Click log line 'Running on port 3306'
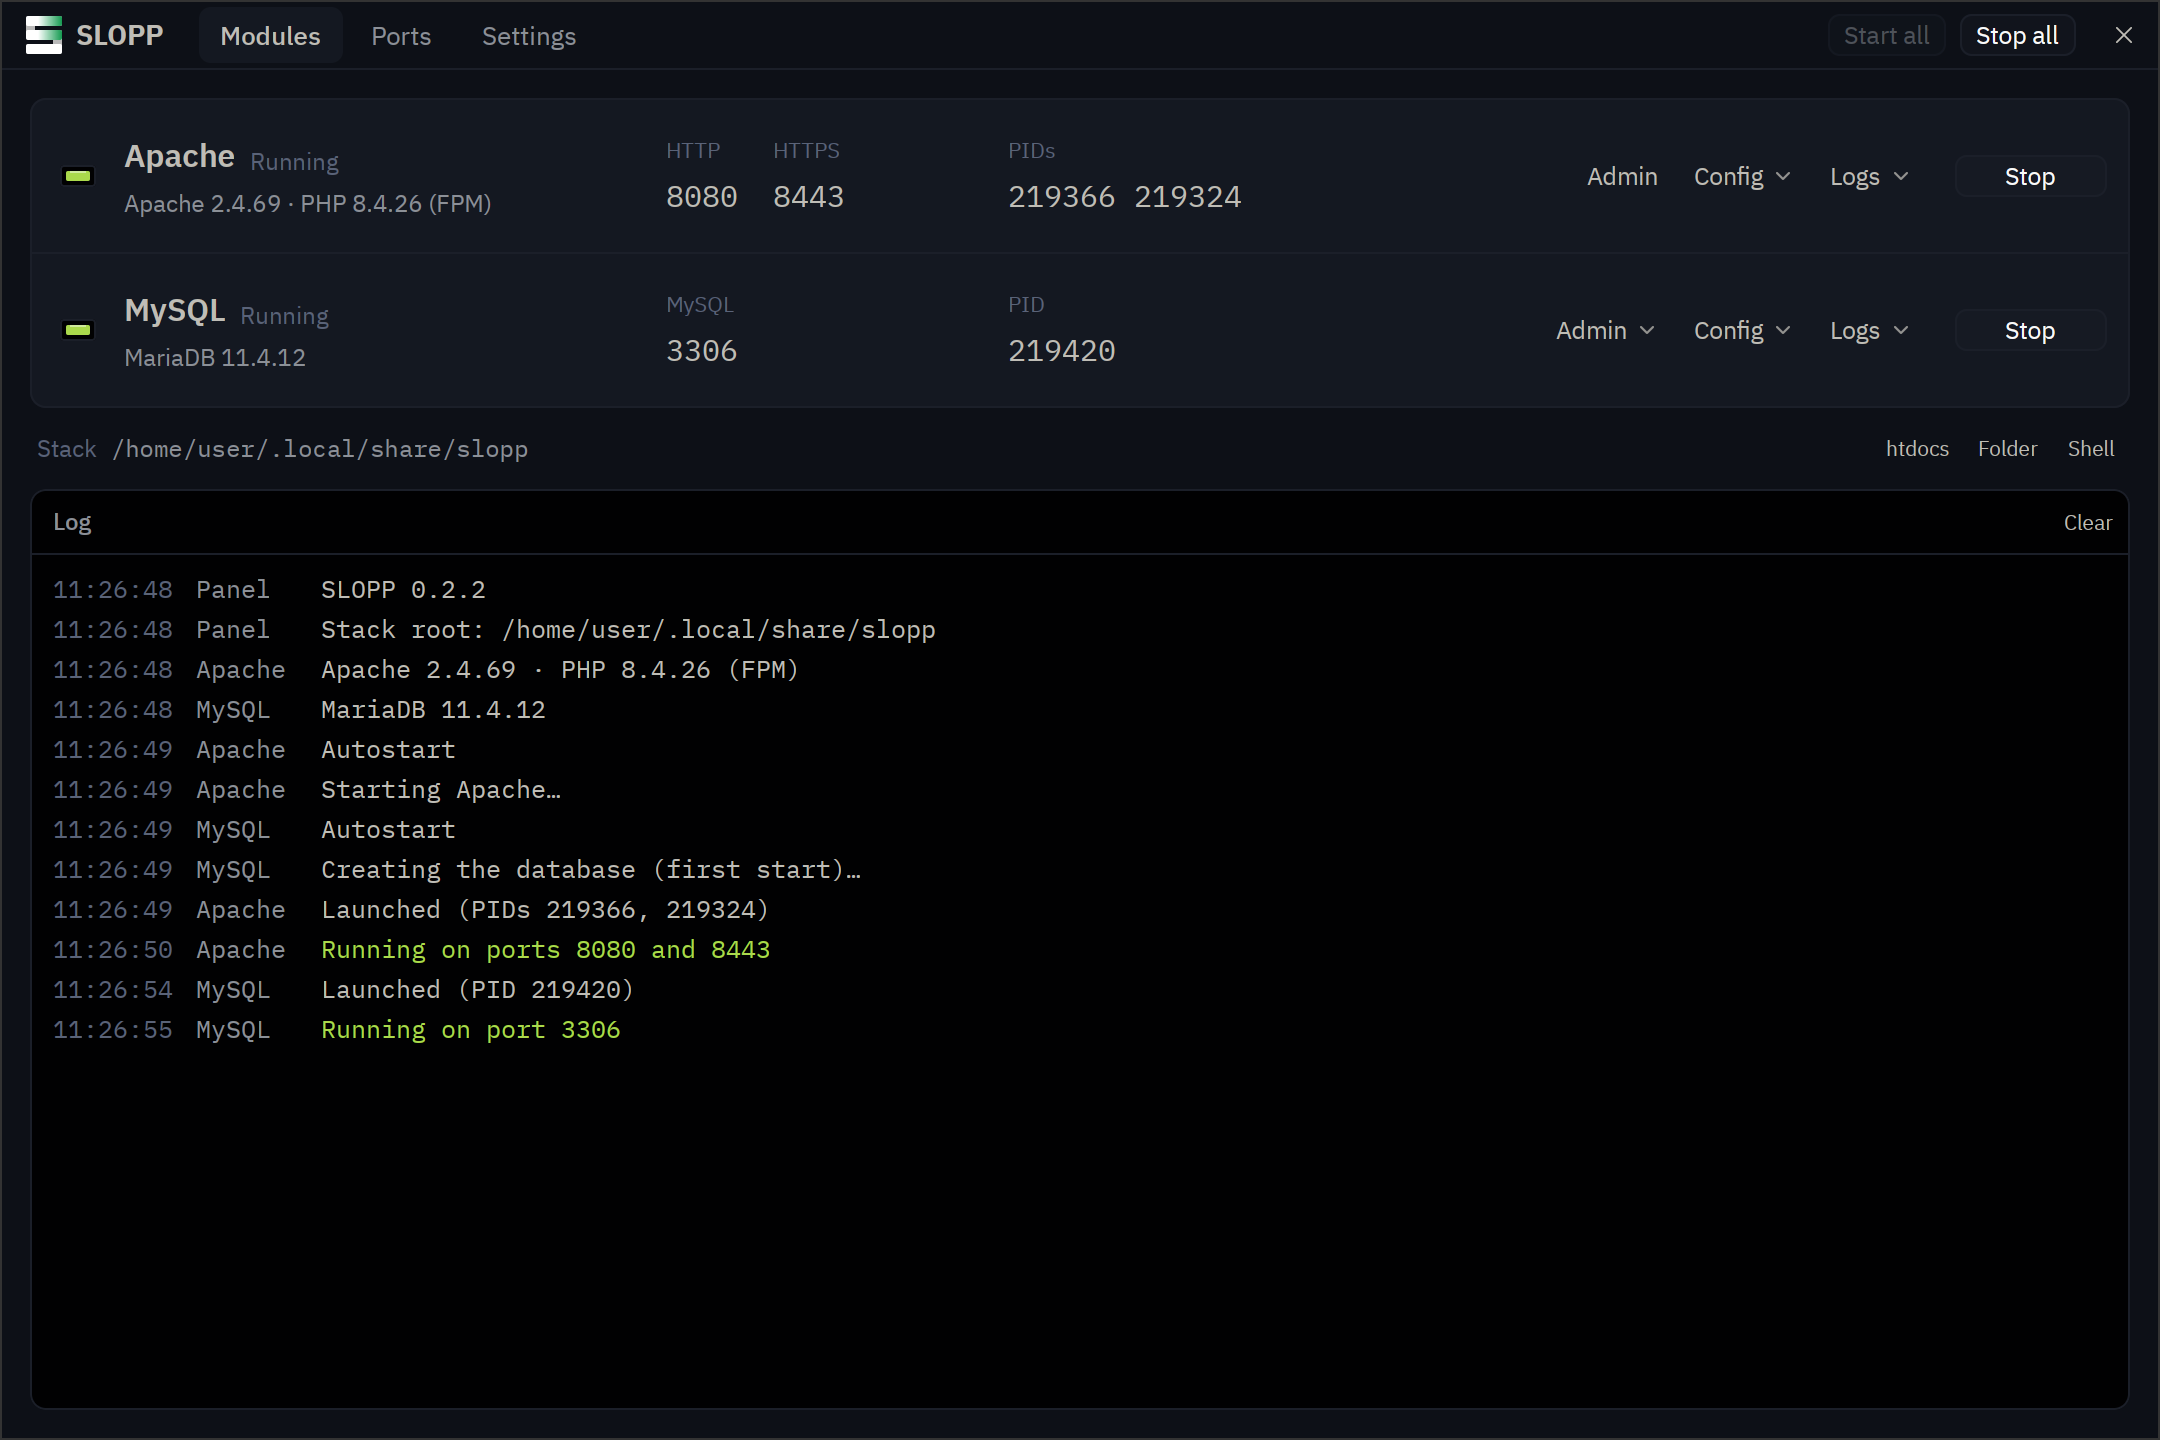 pos(471,1030)
